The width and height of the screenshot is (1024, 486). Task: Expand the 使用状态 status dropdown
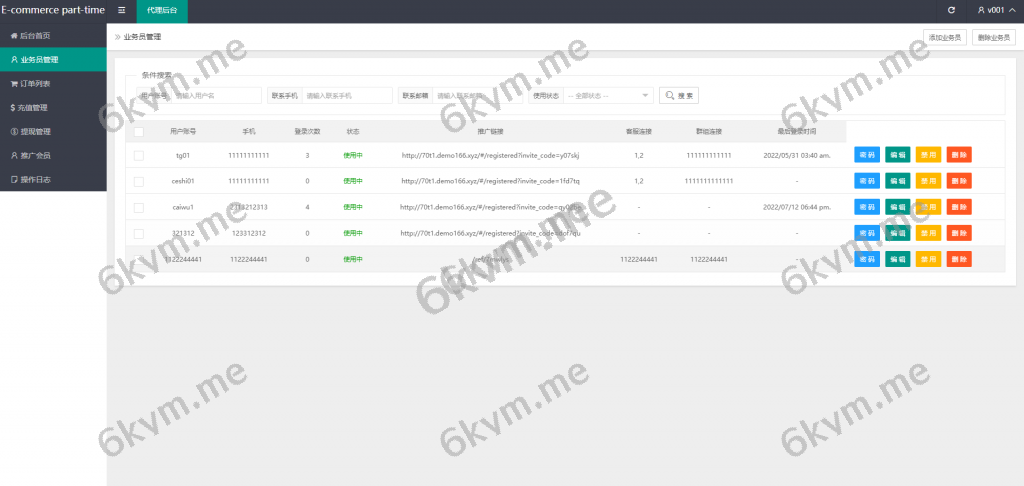(x=608, y=96)
